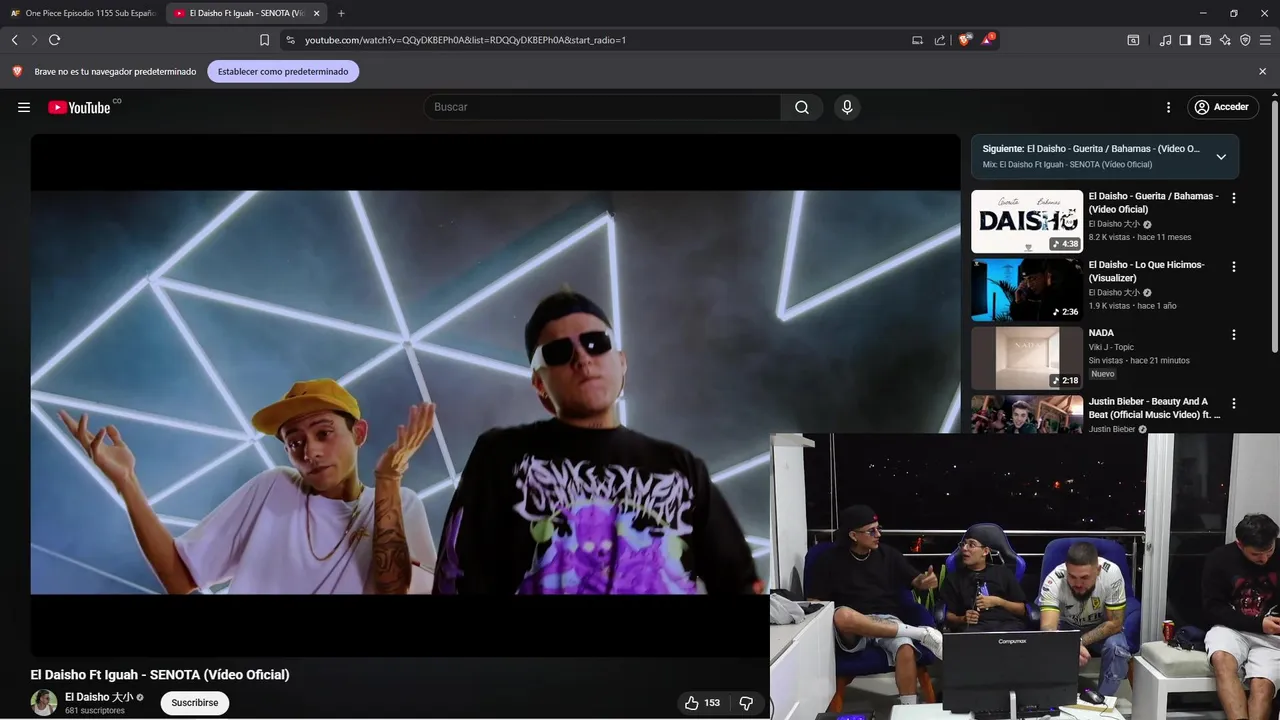Close the El Daisho YouTube tab
This screenshot has height=720, width=1280.
[317, 13]
